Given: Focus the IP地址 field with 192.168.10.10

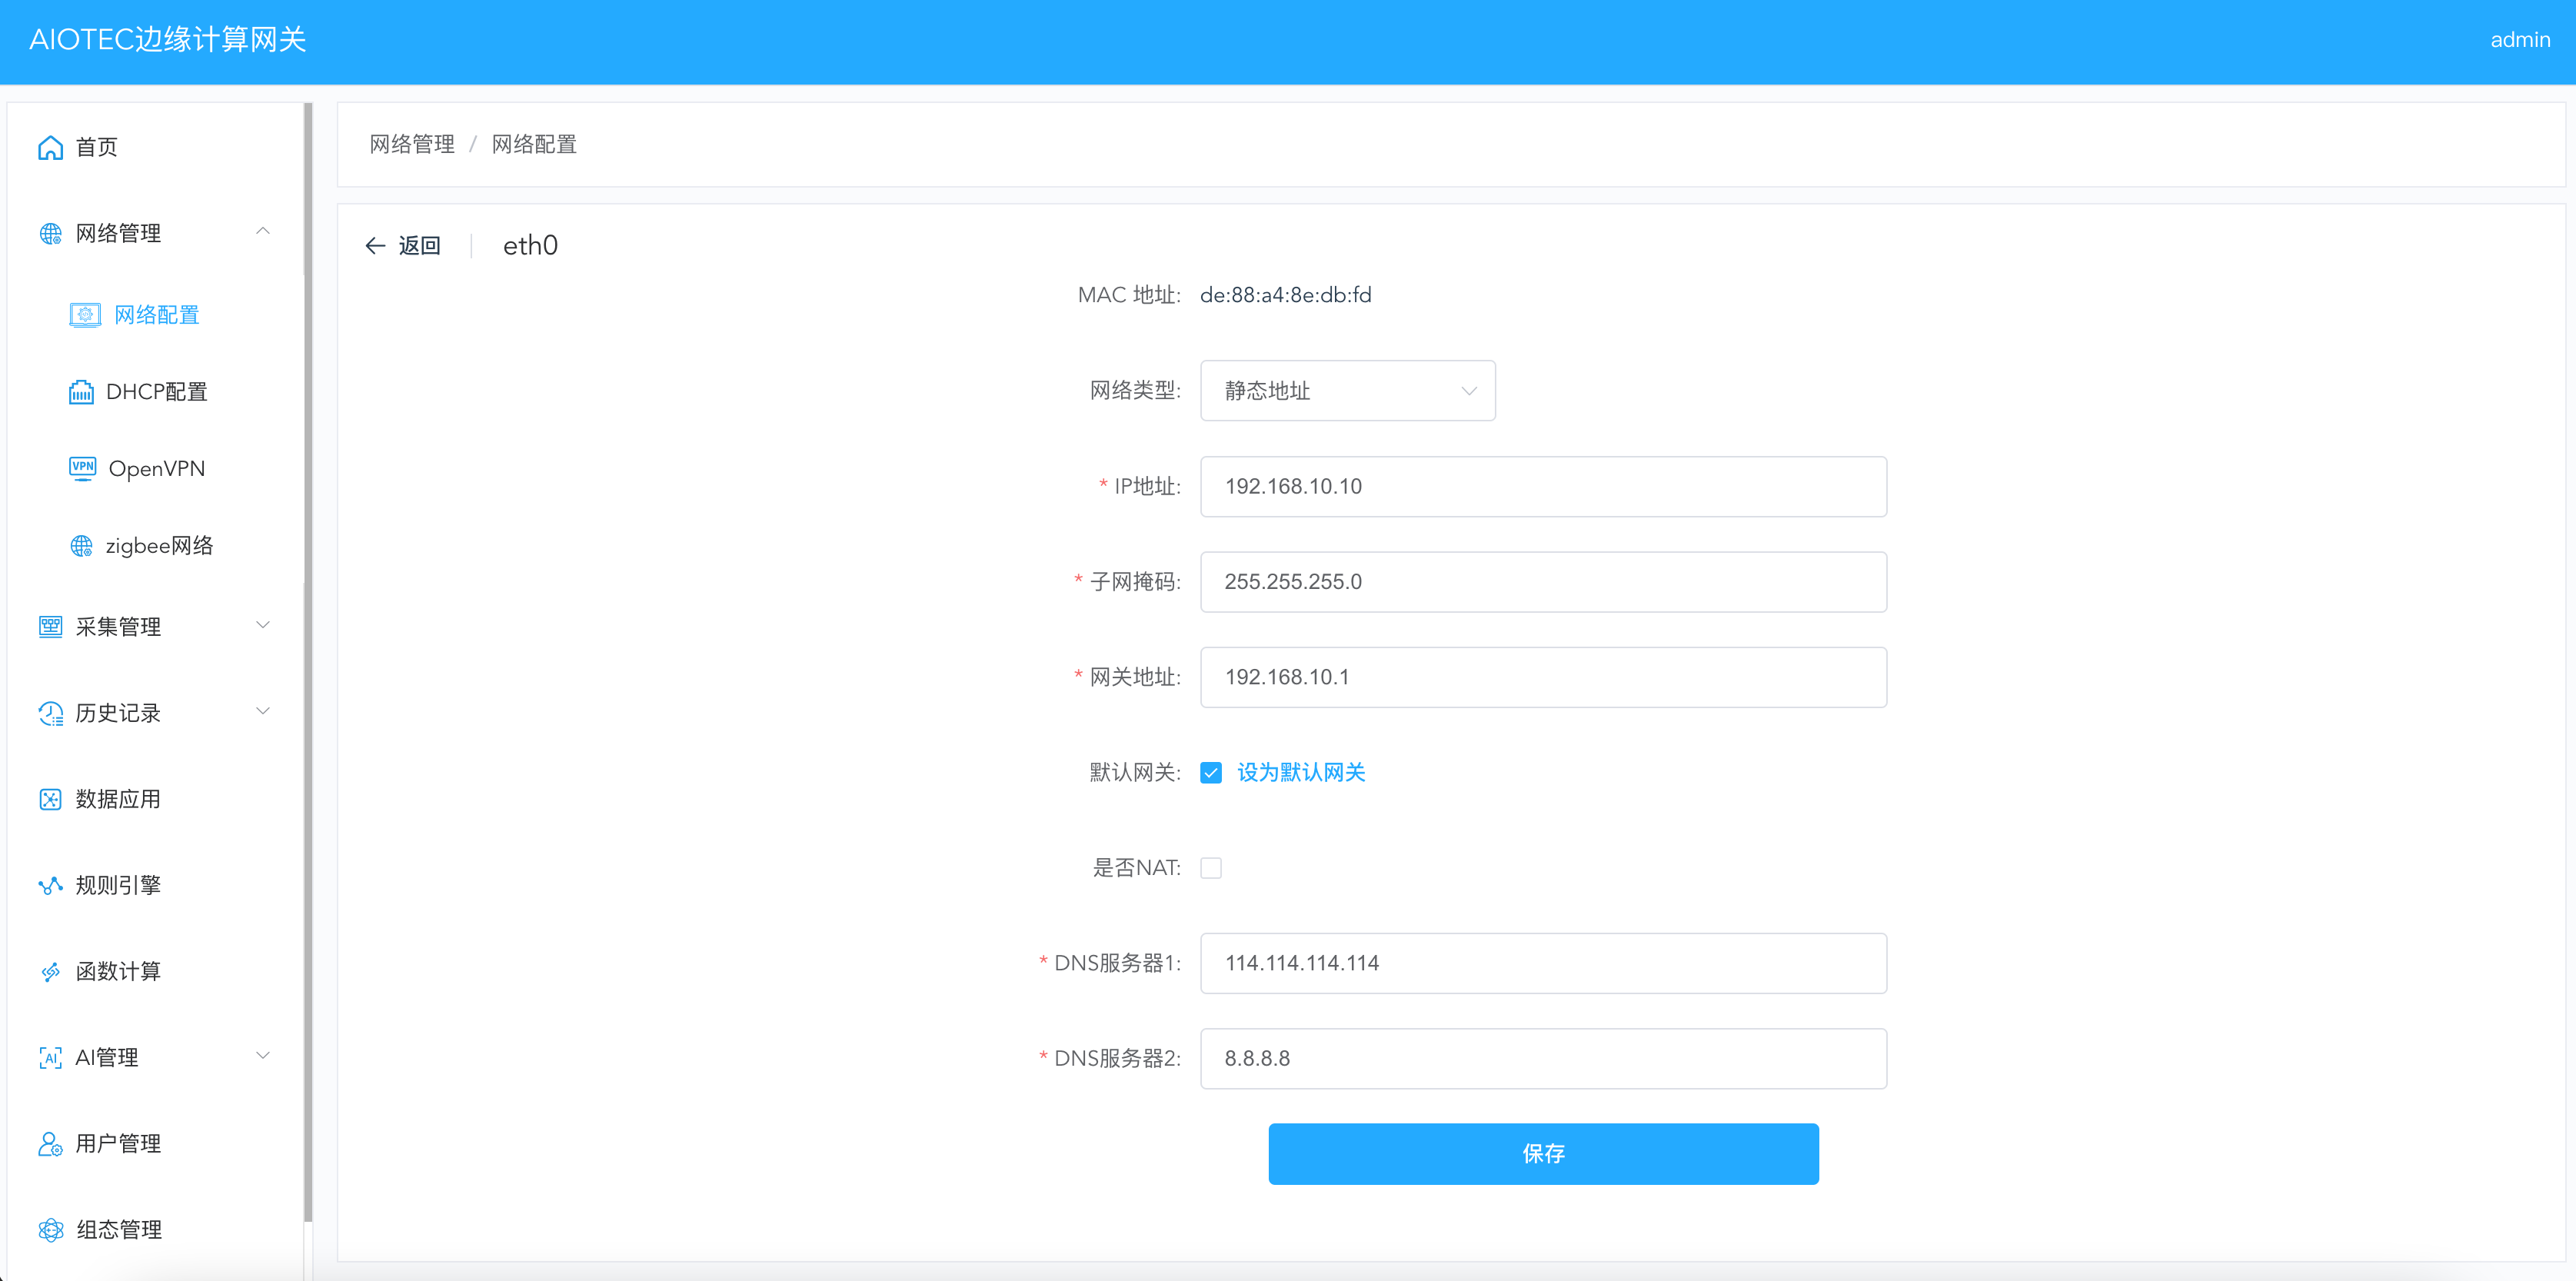Looking at the screenshot, I should tap(1543, 487).
